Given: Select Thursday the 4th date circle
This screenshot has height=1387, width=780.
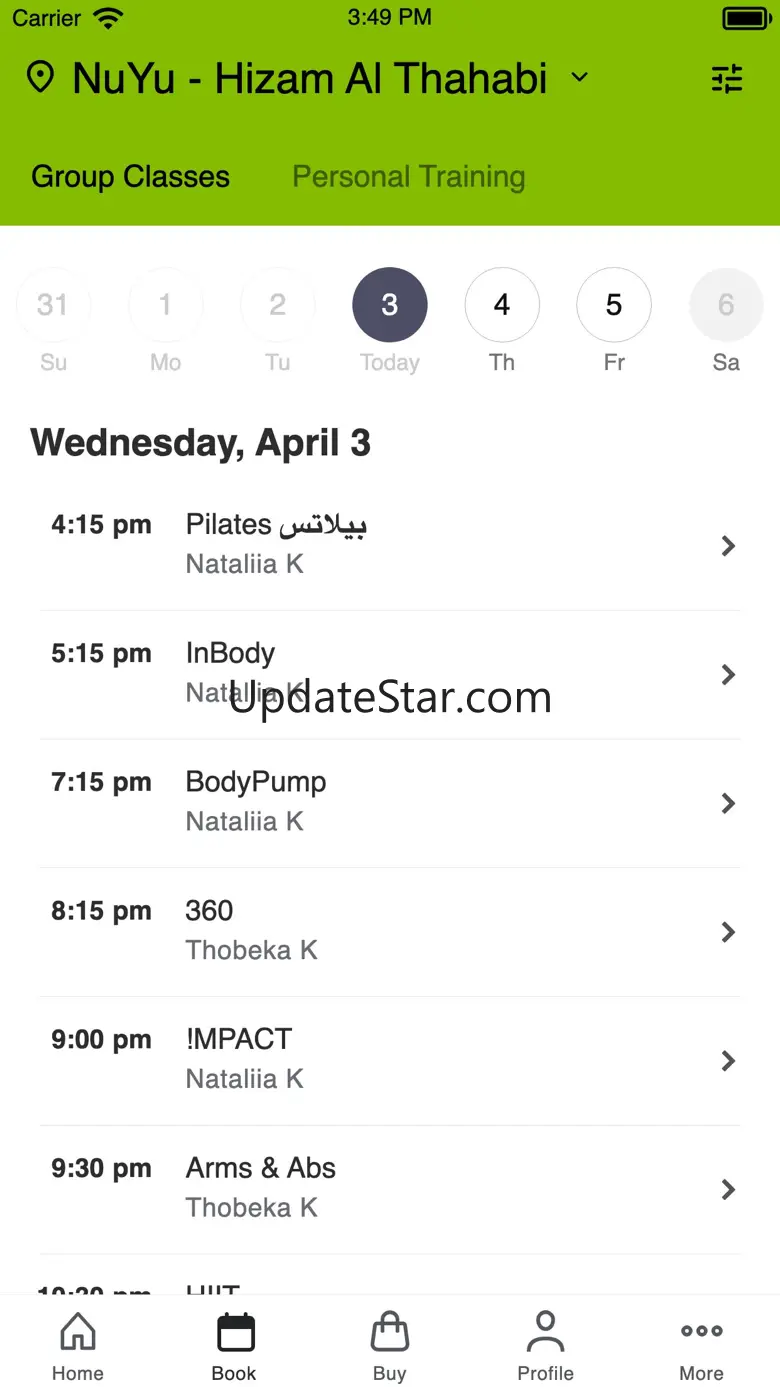Looking at the screenshot, I should tap(502, 305).
